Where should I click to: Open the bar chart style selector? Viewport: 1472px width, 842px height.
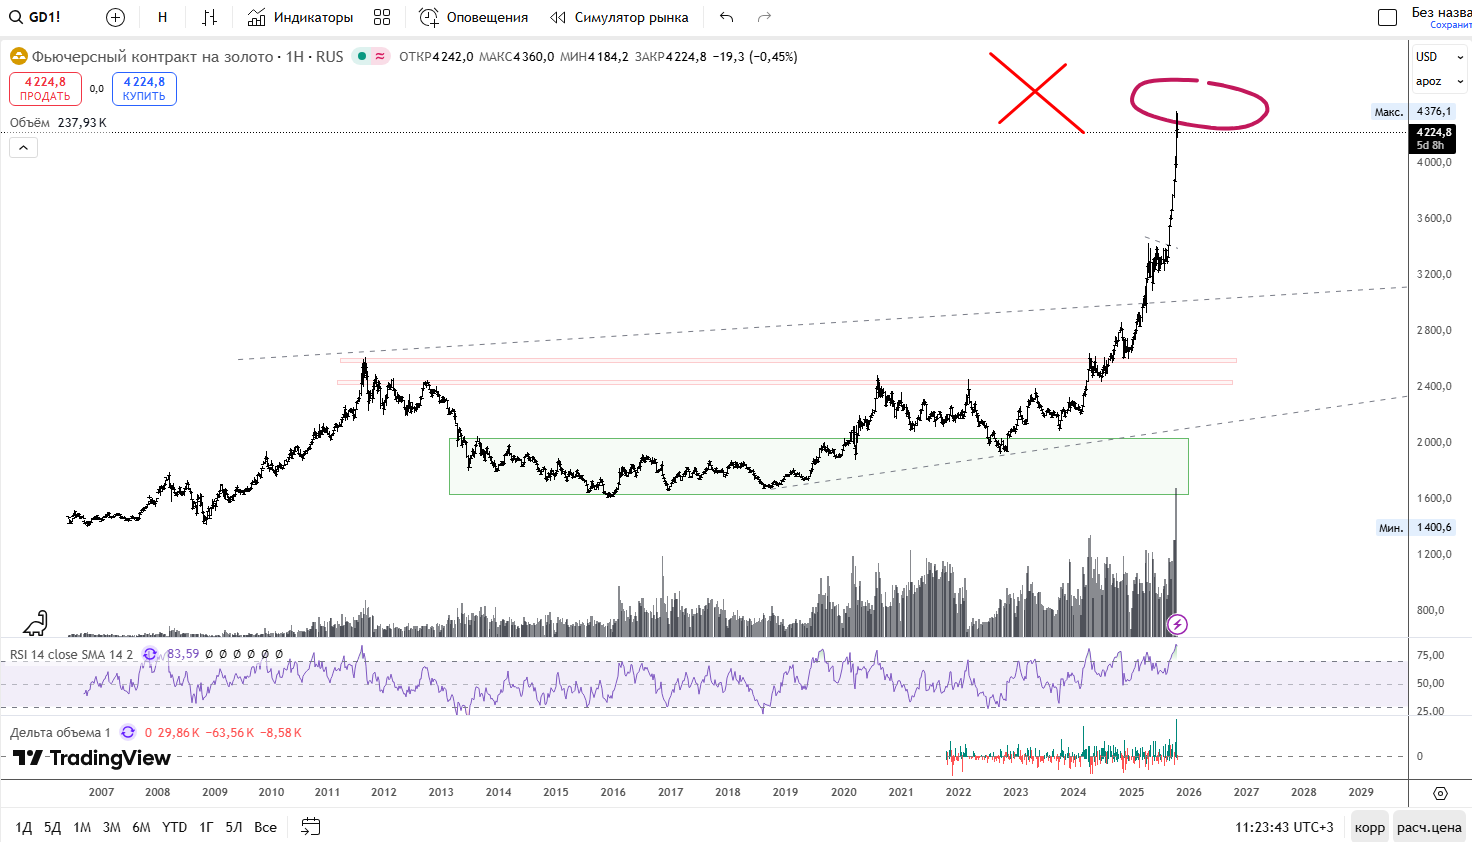click(209, 17)
